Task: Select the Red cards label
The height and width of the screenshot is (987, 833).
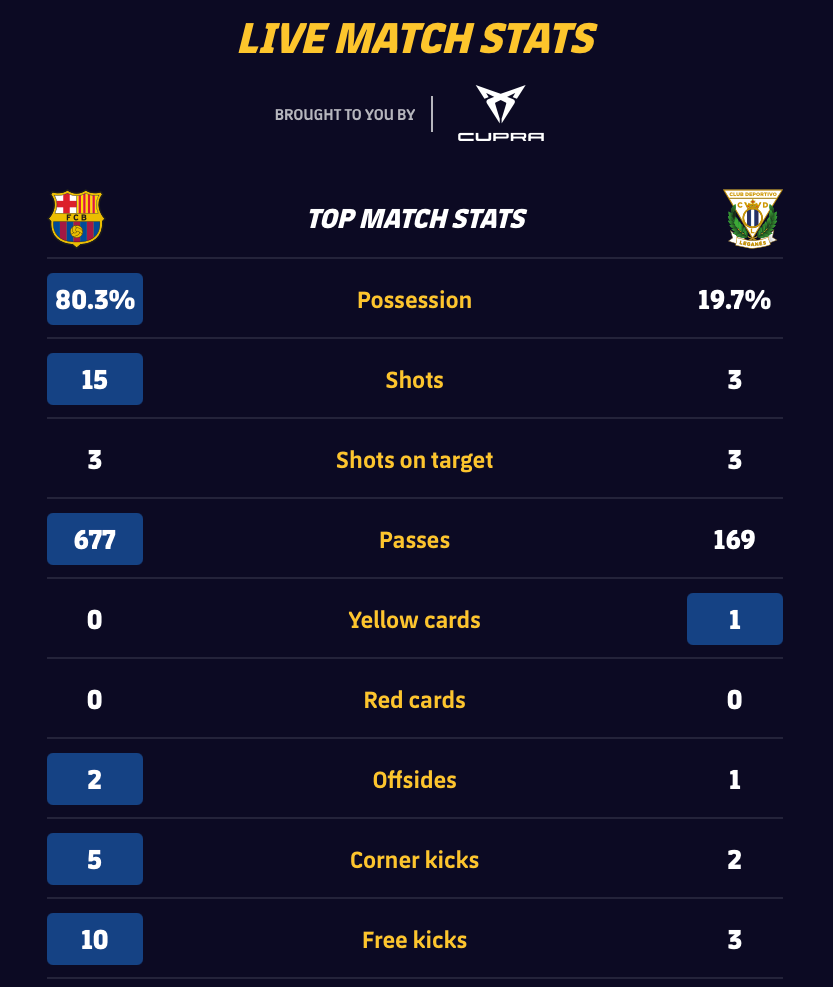Action: click(x=414, y=700)
